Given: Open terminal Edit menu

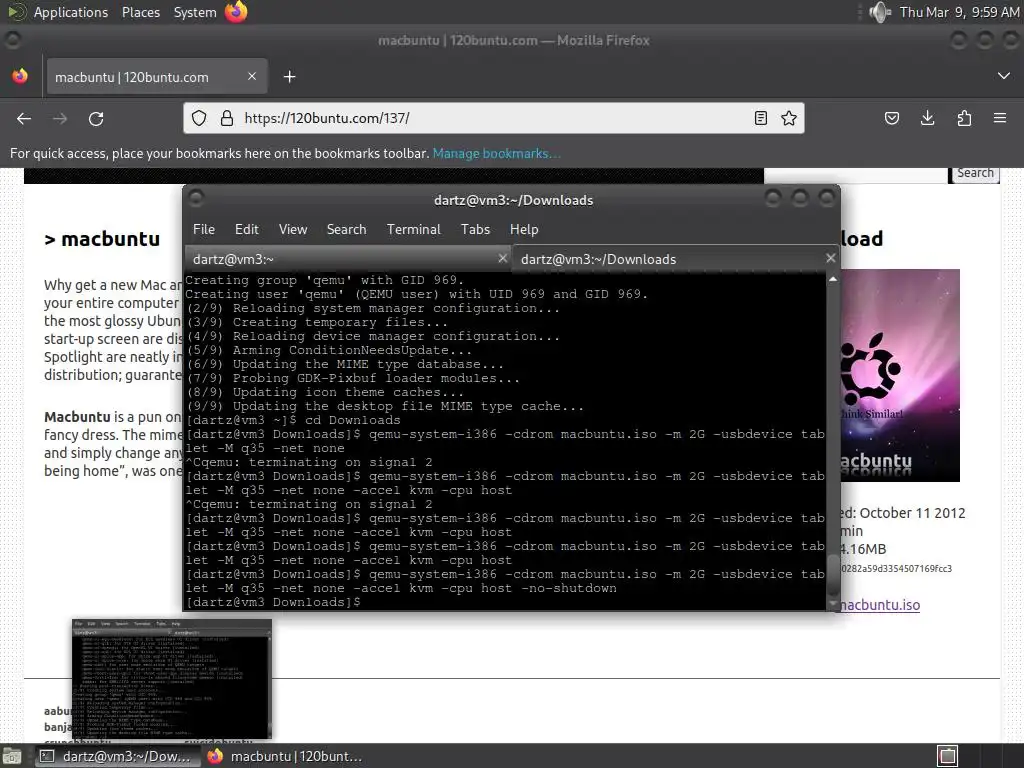Looking at the screenshot, I should 246,229.
